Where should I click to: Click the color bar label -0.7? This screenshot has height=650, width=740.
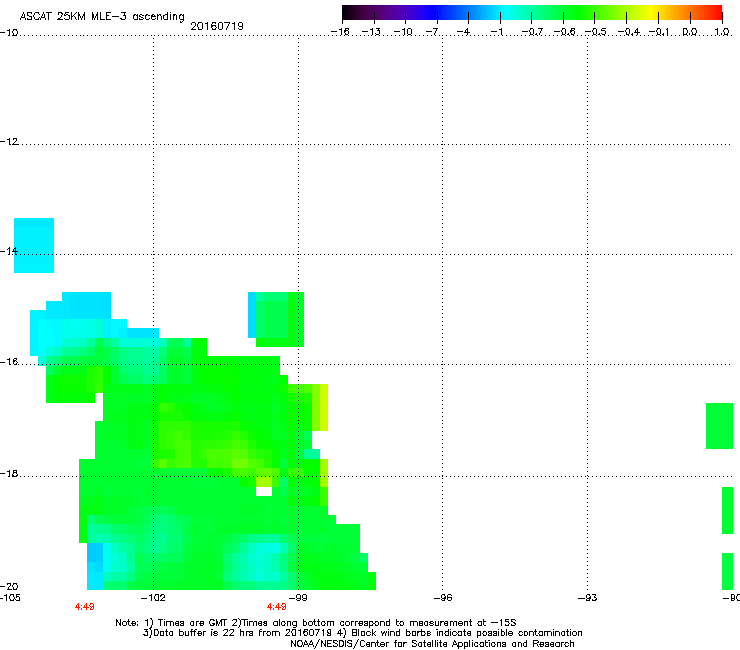pyautogui.click(x=532, y=32)
